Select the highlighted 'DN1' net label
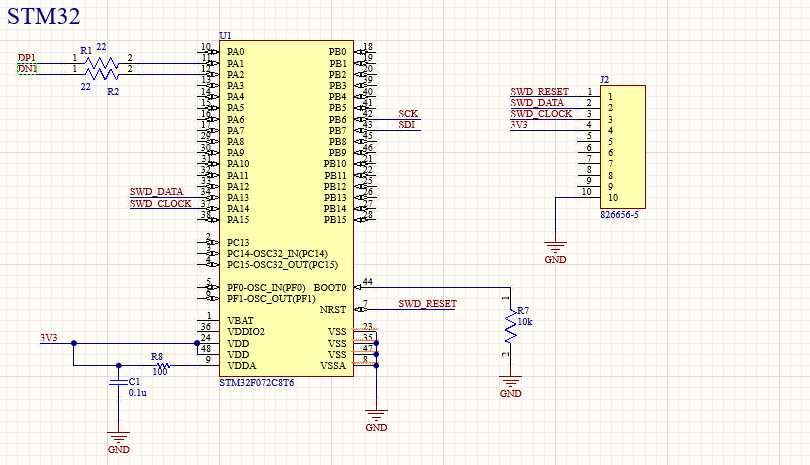The height and width of the screenshot is (465, 810). [27, 69]
